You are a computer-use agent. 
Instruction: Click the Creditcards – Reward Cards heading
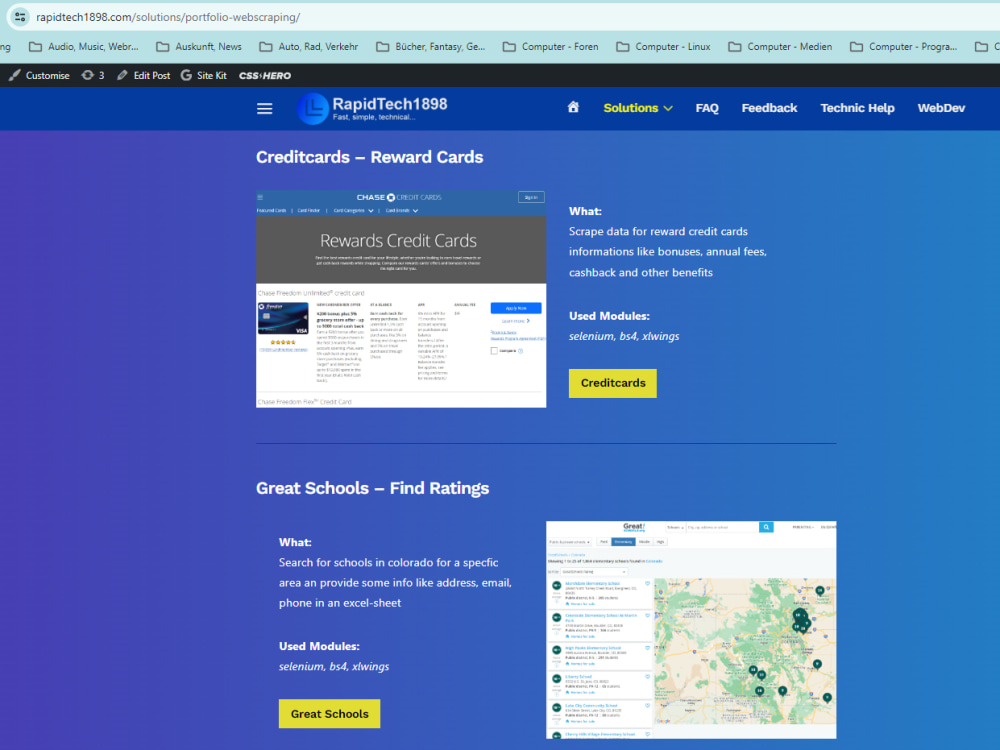coord(369,157)
